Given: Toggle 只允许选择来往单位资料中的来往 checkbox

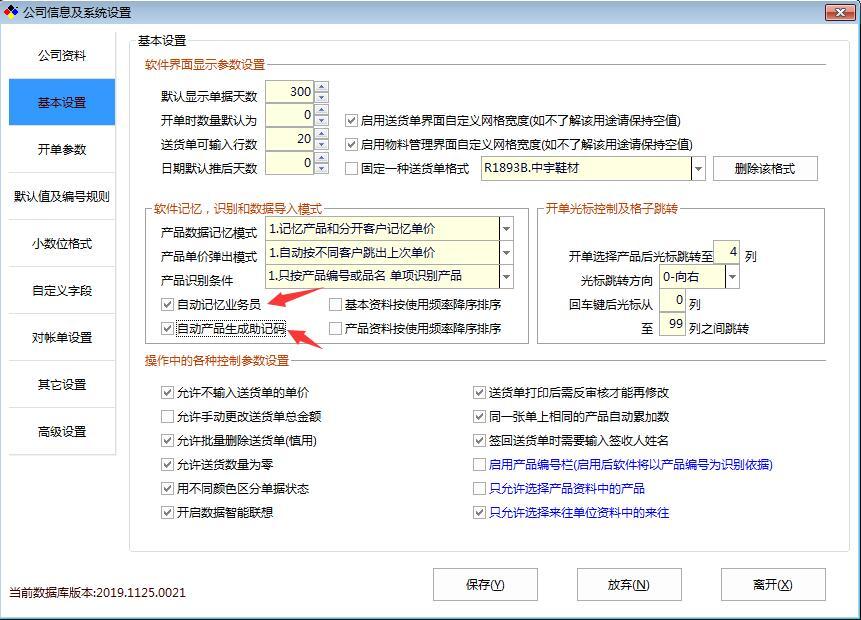Looking at the screenshot, I should point(479,512).
